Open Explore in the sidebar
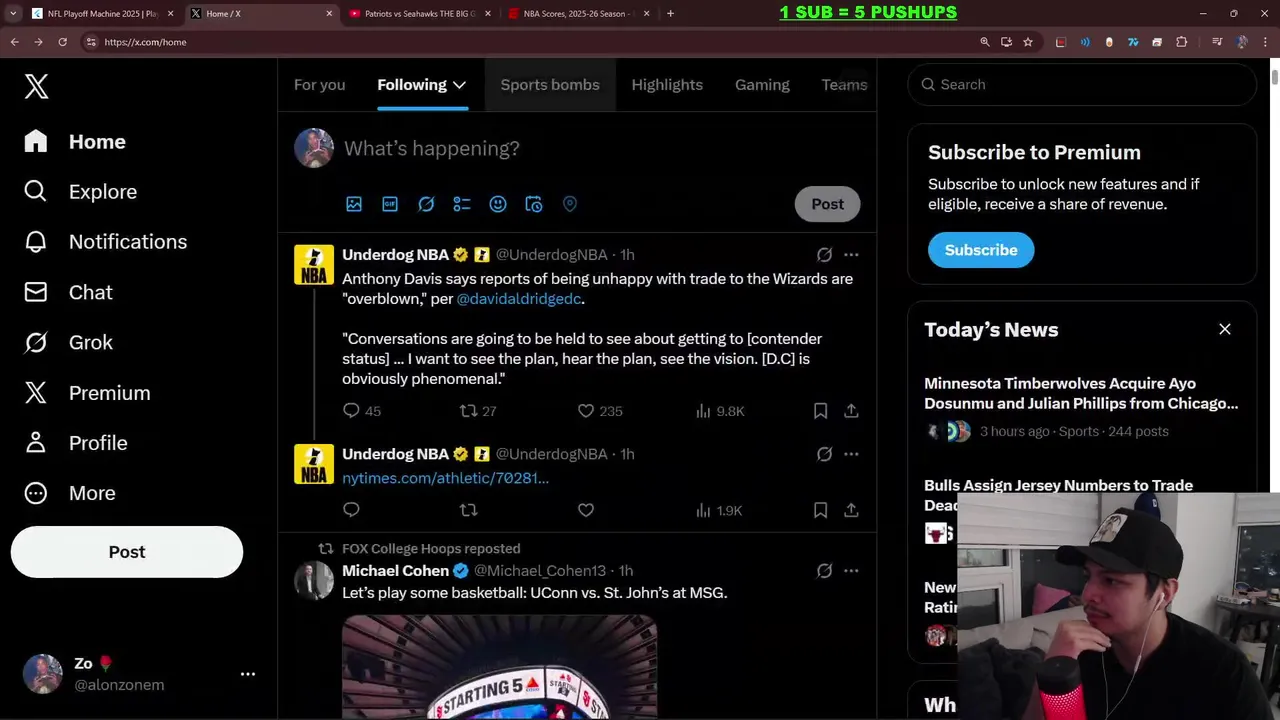 coord(80,192)
